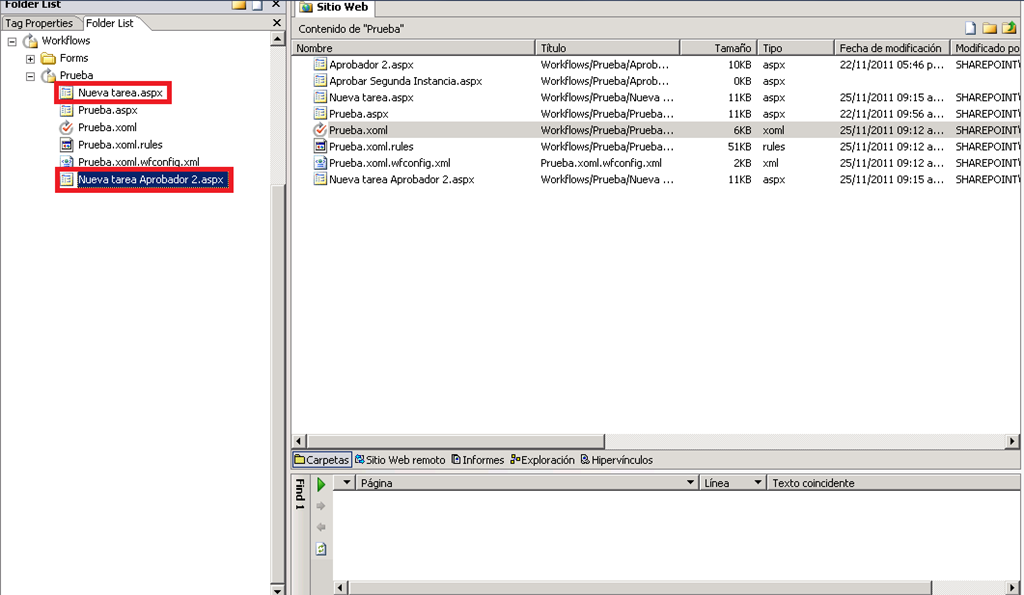The image size is (1024, 595).
Task: Select Nueva tarea Aprobador 2.aspx in tree
Action: click(x=151, y=179)
